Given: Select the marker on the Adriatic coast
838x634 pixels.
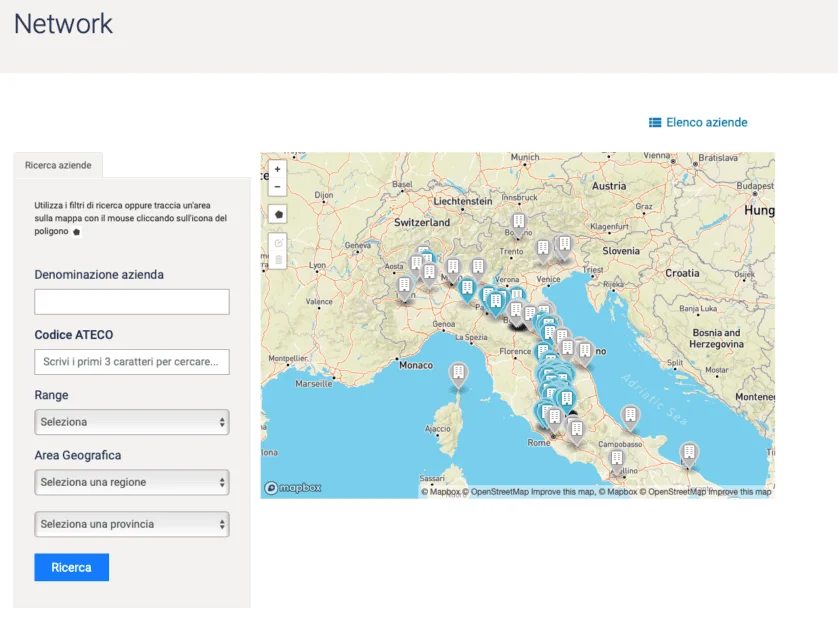Looking at the screenshot, I should tap(631, 418).
